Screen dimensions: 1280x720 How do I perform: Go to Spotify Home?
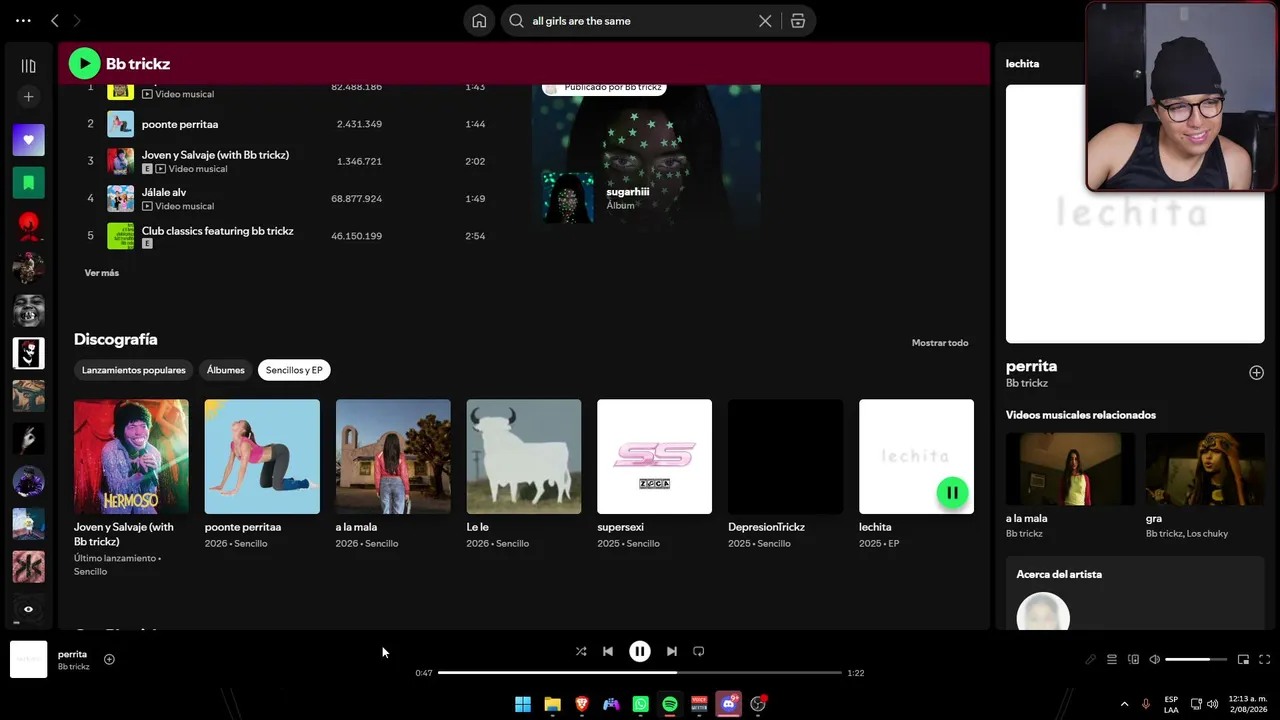tap(479, 21)
